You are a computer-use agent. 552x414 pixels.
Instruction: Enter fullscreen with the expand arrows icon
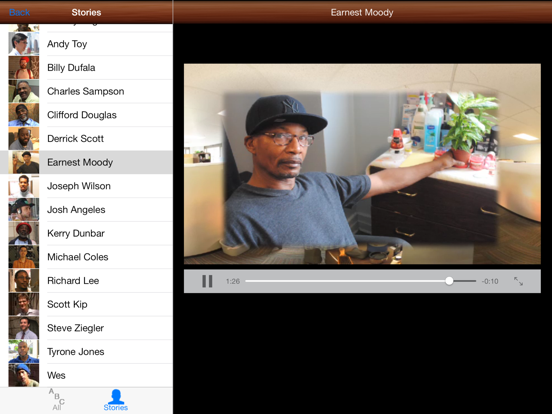(518, 281)
